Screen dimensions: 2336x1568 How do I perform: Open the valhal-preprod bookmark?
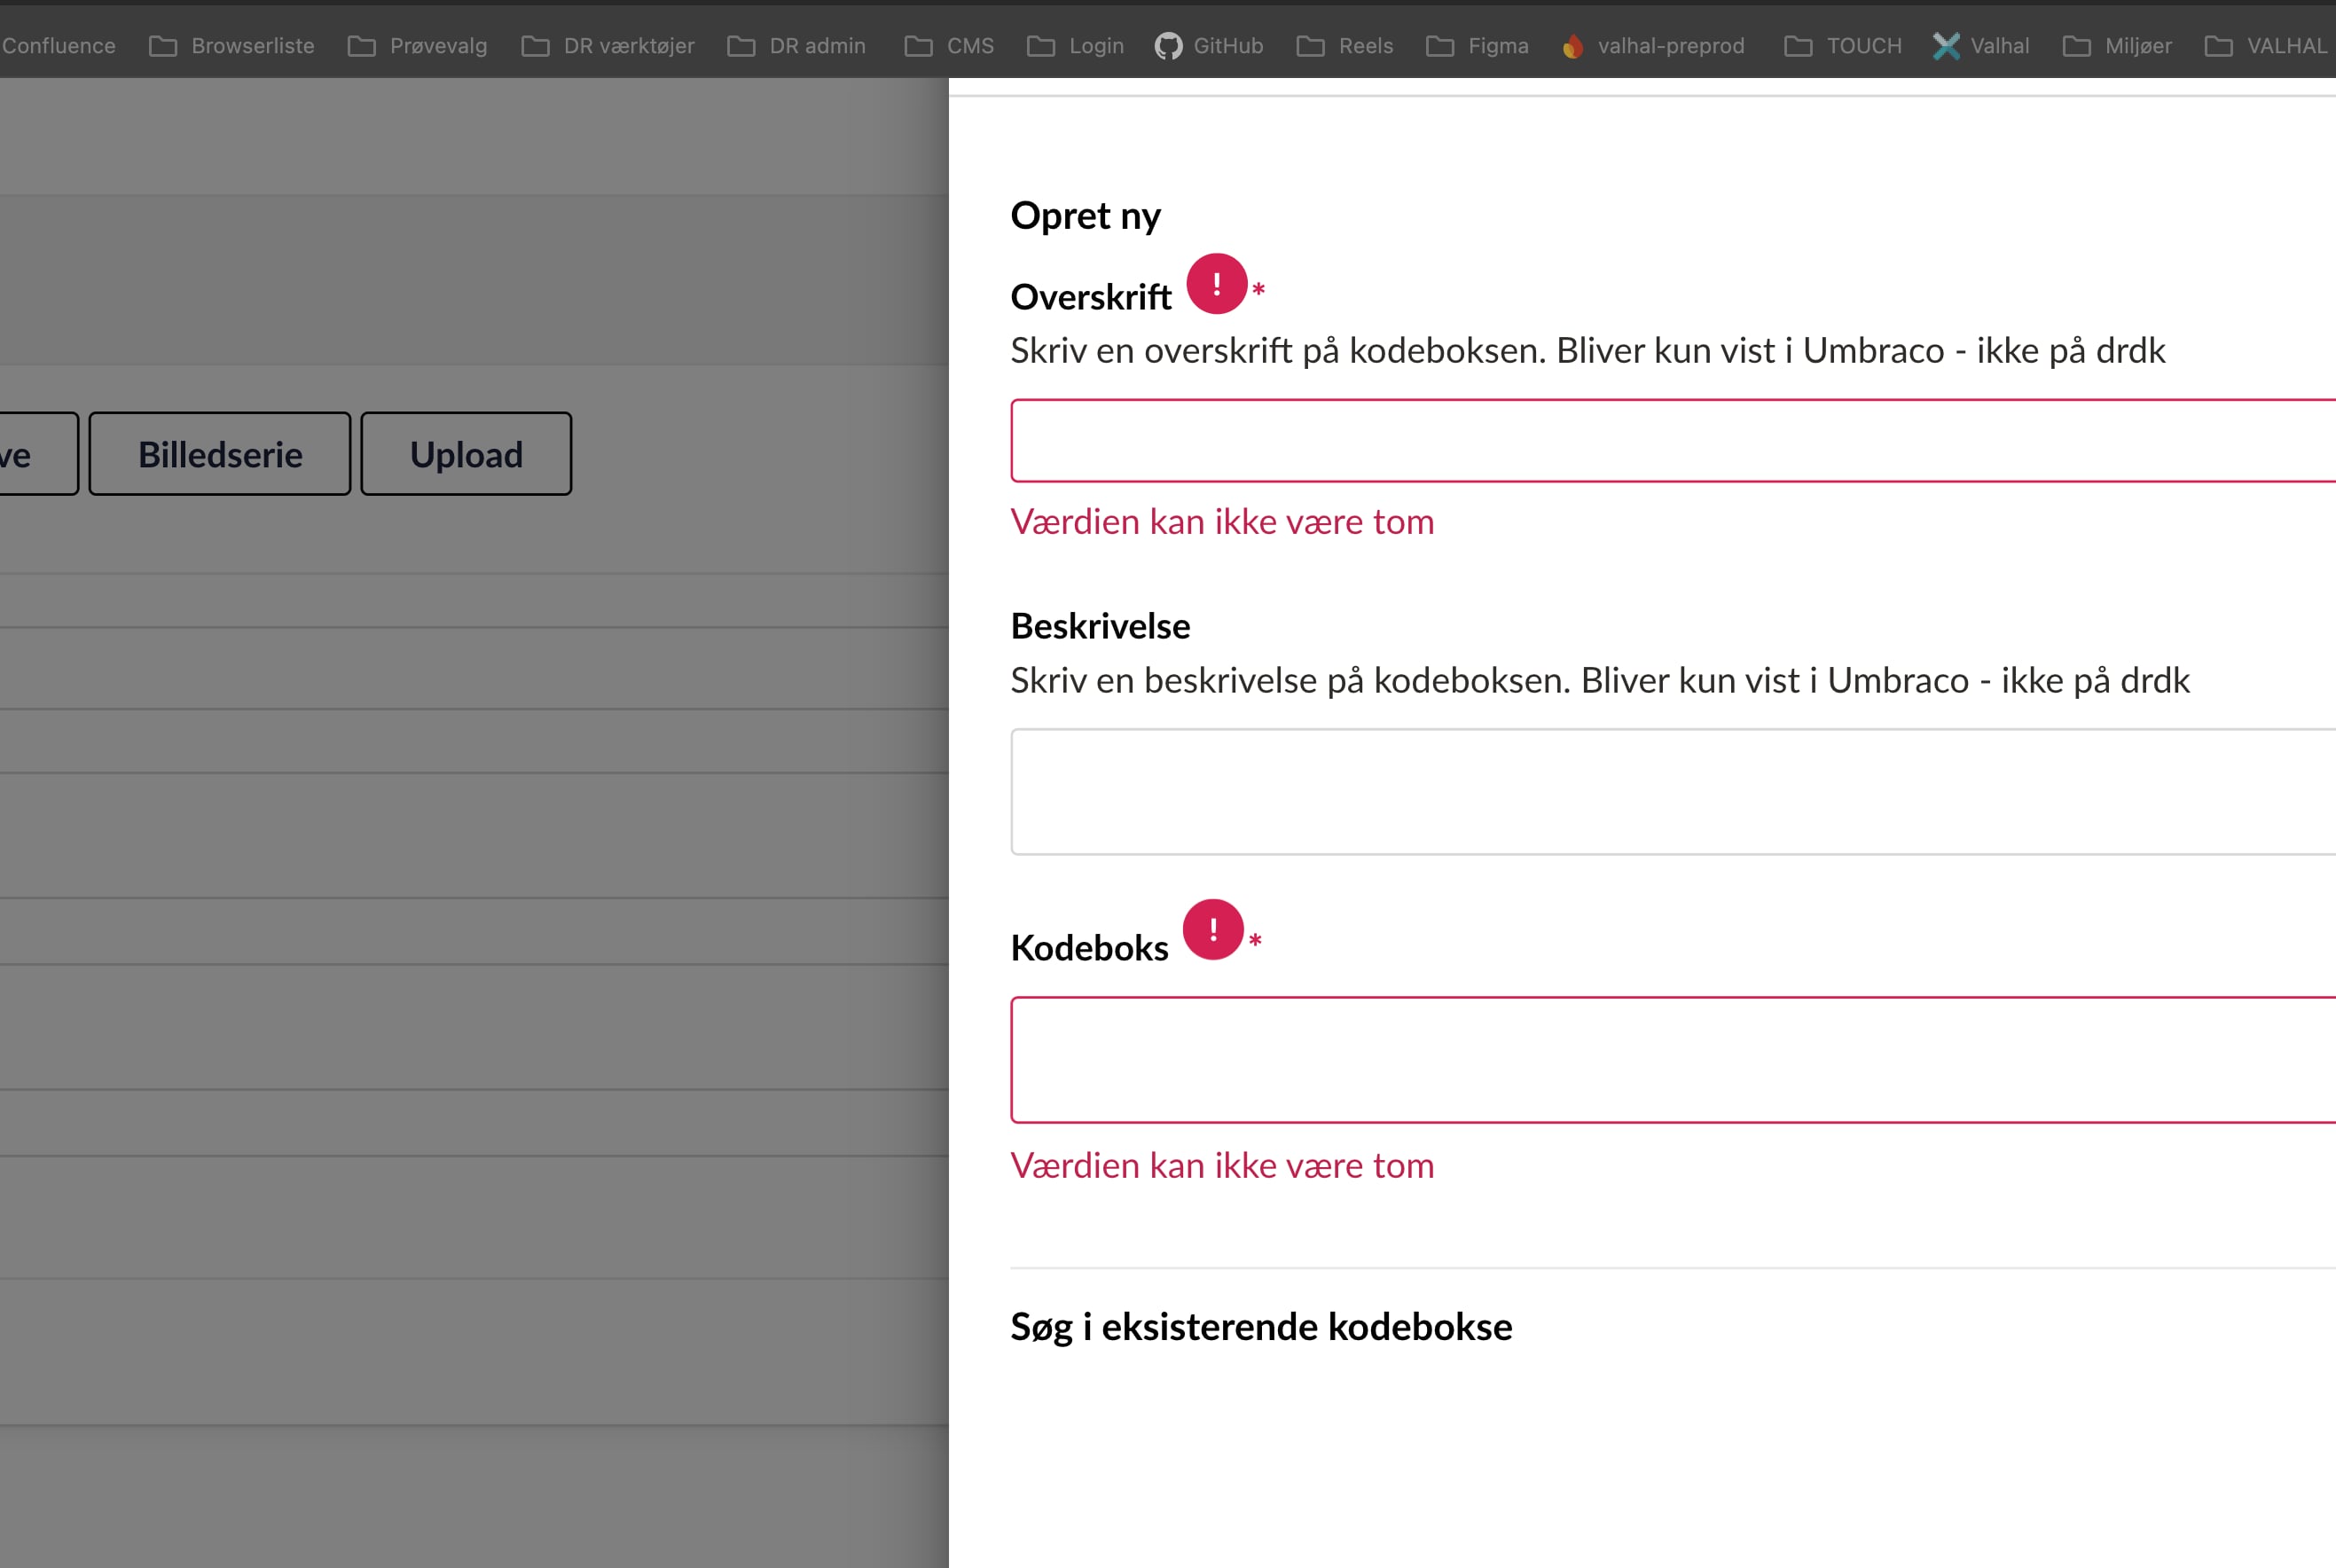[1654, 46]
